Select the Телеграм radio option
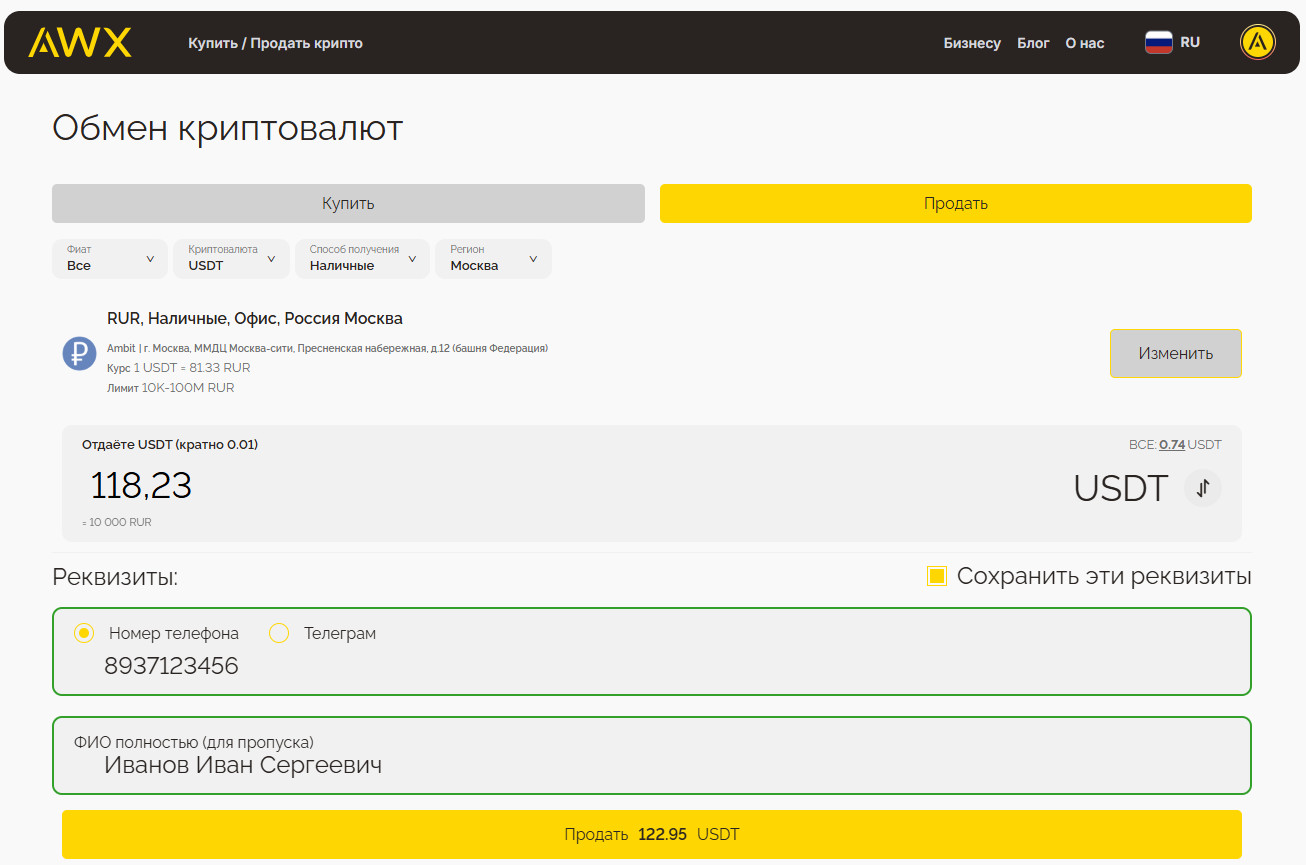Viewport: 1306px width, 865px height. coord(279,633)
